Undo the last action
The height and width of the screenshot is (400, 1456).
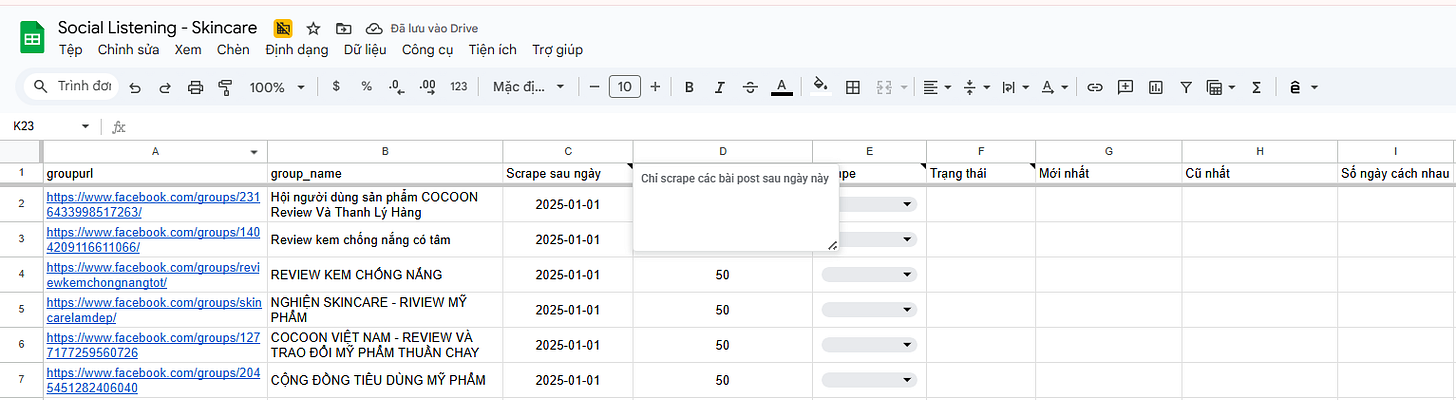tap(135, 87)
